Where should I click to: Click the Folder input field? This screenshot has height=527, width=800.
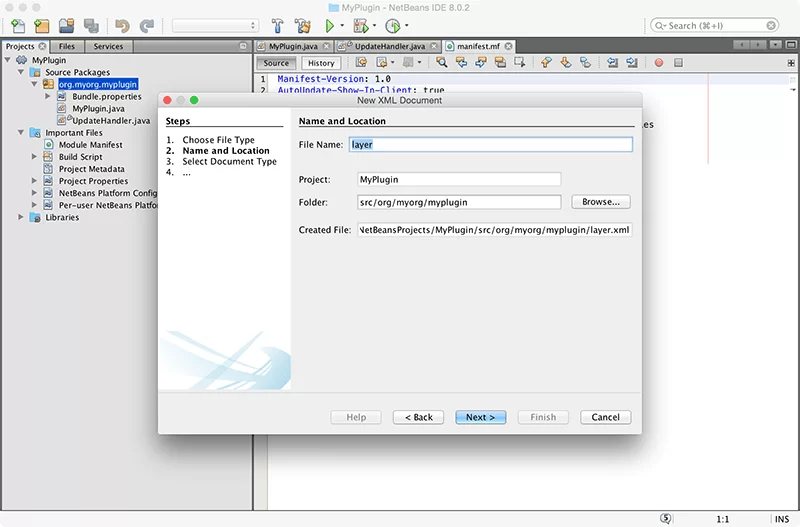coord(459,202)
